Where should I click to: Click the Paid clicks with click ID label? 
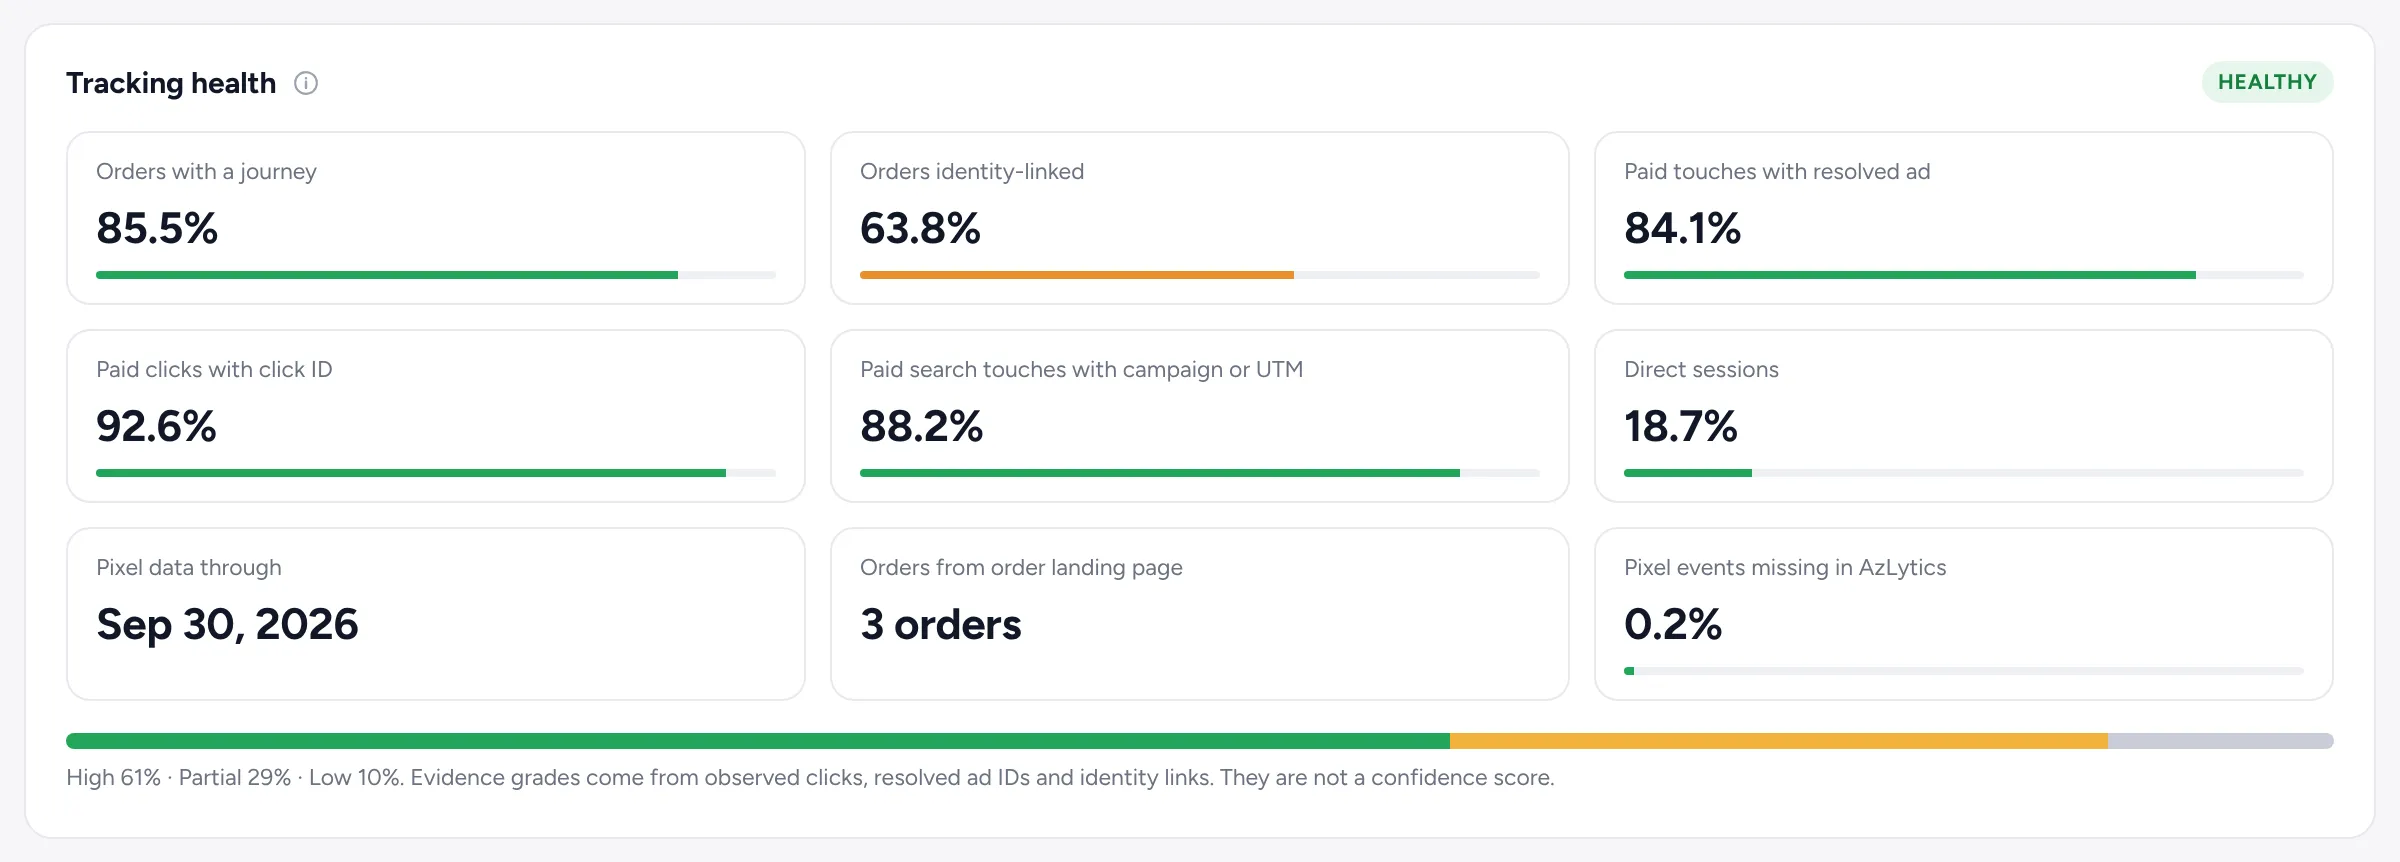point(214,370)
